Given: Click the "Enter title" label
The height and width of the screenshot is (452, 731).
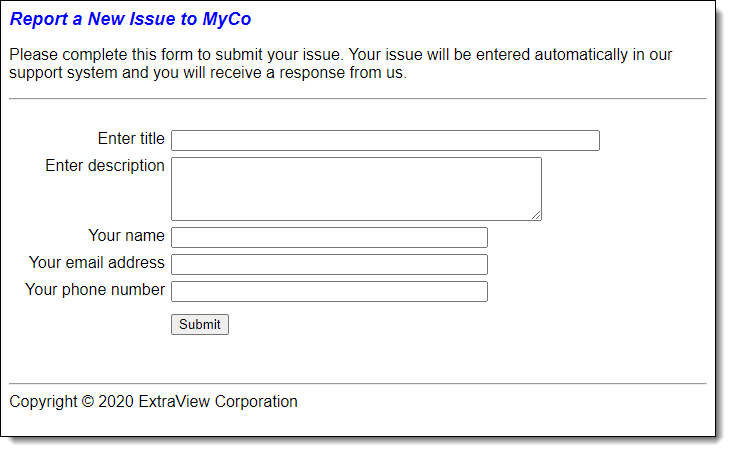Looking at the screenshot, I should point(131,138).
